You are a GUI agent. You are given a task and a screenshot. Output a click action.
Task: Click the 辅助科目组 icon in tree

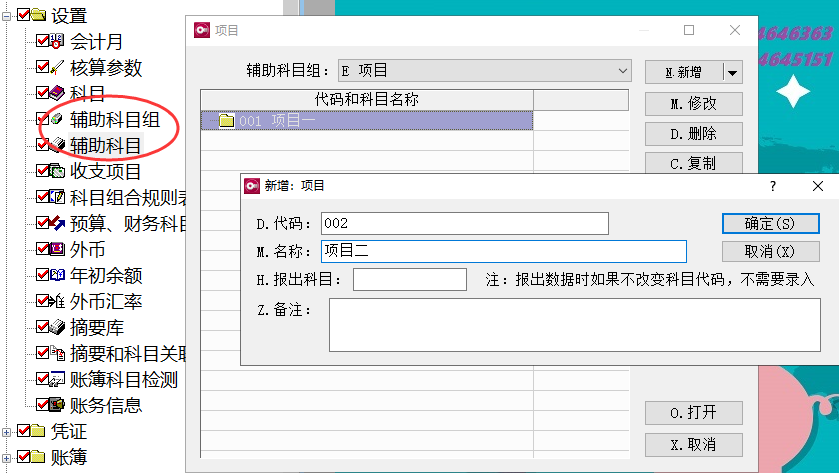pyautogui.click(x=57, y=119)
